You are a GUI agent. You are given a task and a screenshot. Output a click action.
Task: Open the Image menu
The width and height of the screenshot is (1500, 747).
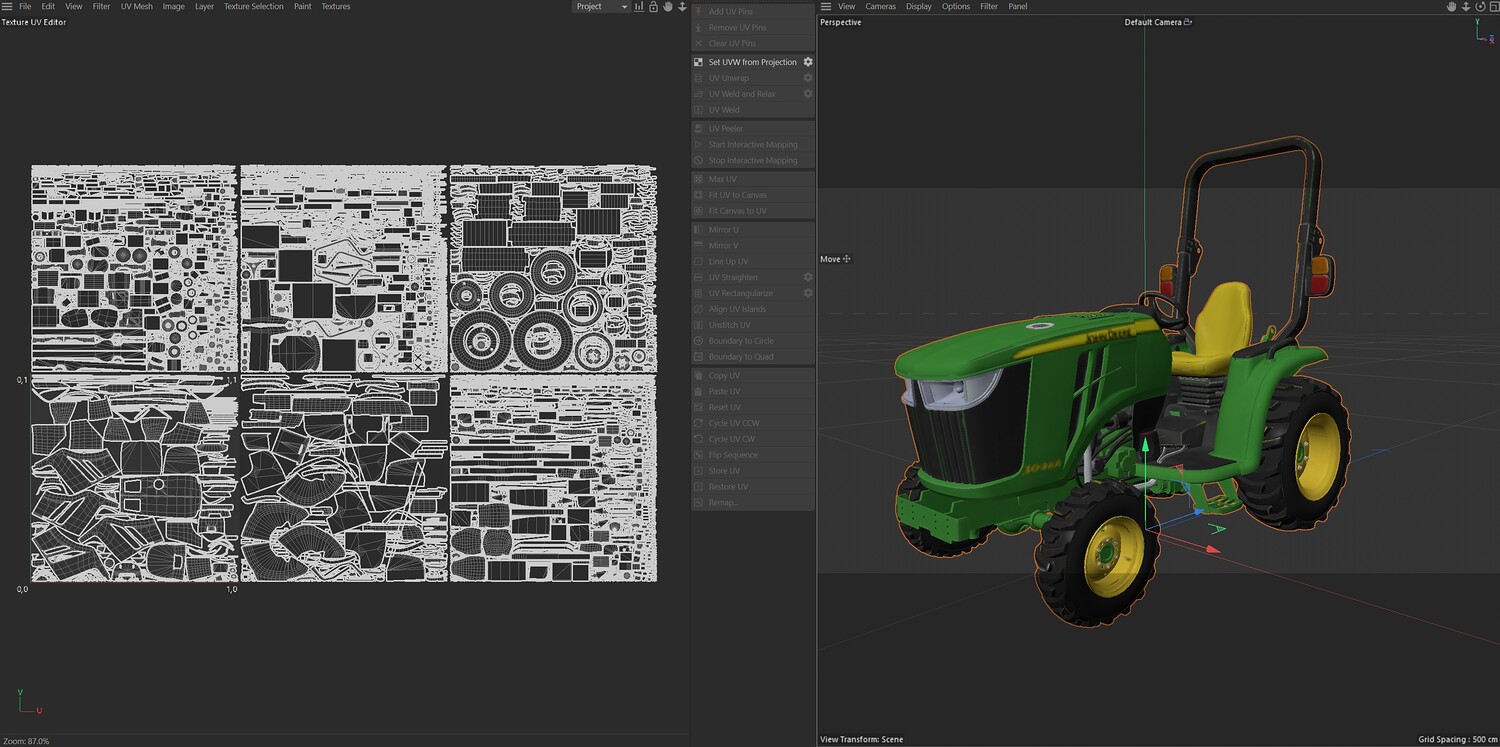coord(174,6)
